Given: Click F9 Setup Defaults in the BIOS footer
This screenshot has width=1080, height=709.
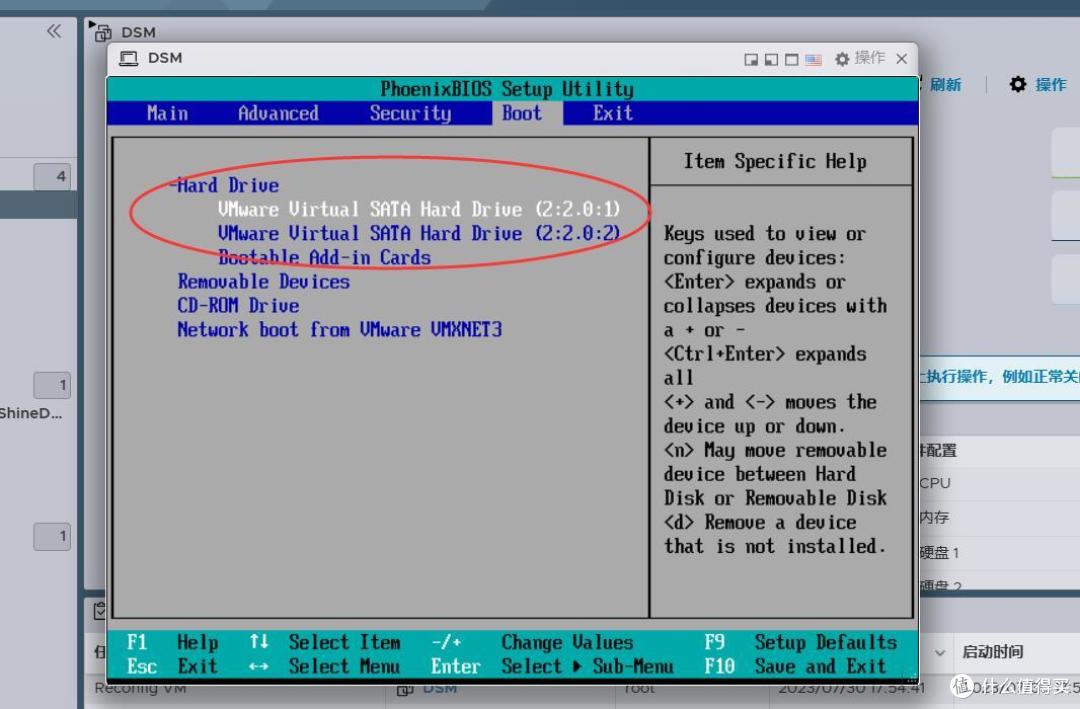Looking at the screenshot, I should pos(800,642).
